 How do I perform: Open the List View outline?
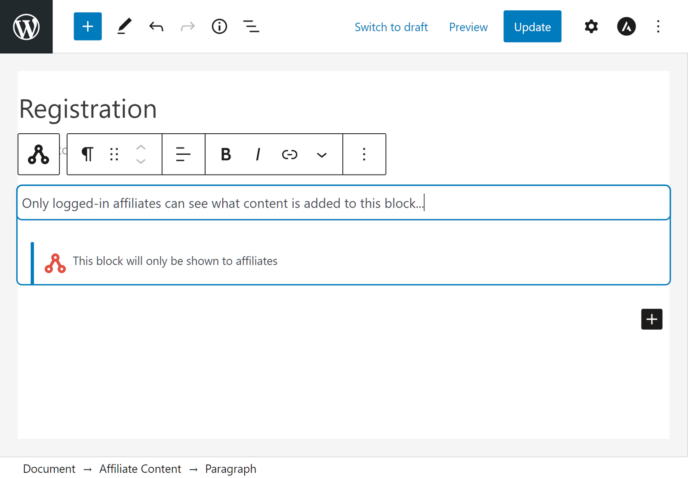click(251, 27)
